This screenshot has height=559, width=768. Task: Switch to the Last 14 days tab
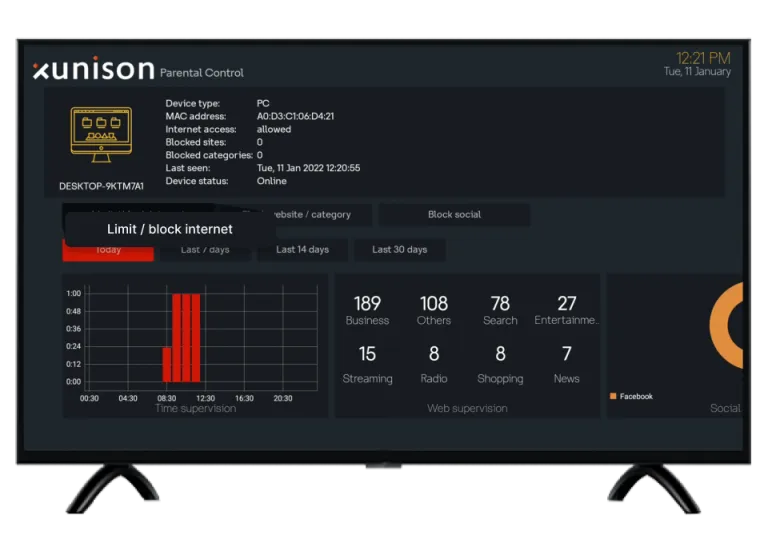(302, 250)
